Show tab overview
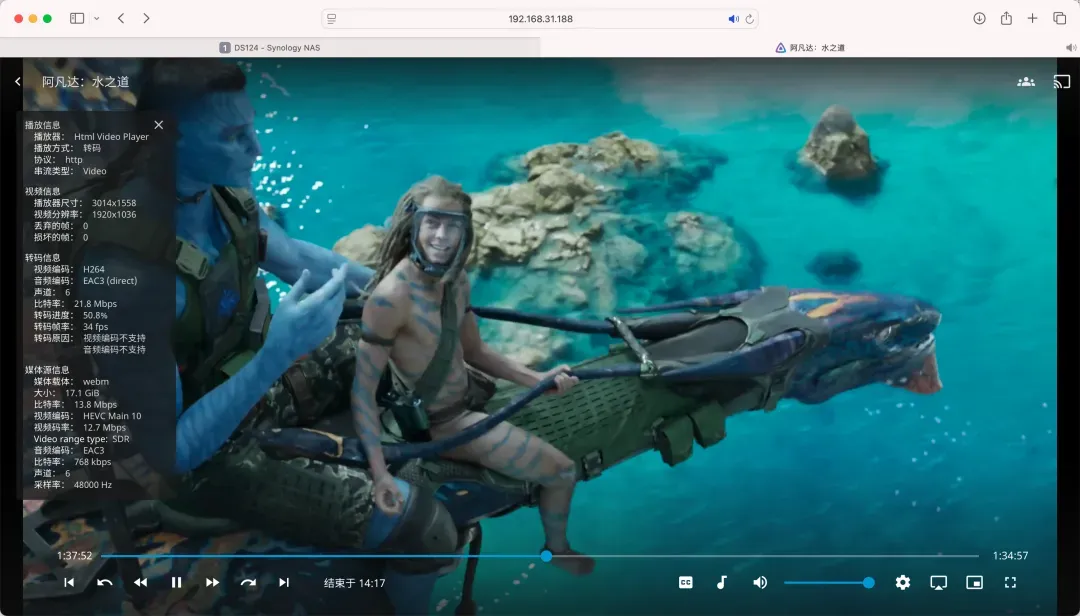Image resolution: width=1080 pixels, height=616 pixels. (x=1059, y=19)
